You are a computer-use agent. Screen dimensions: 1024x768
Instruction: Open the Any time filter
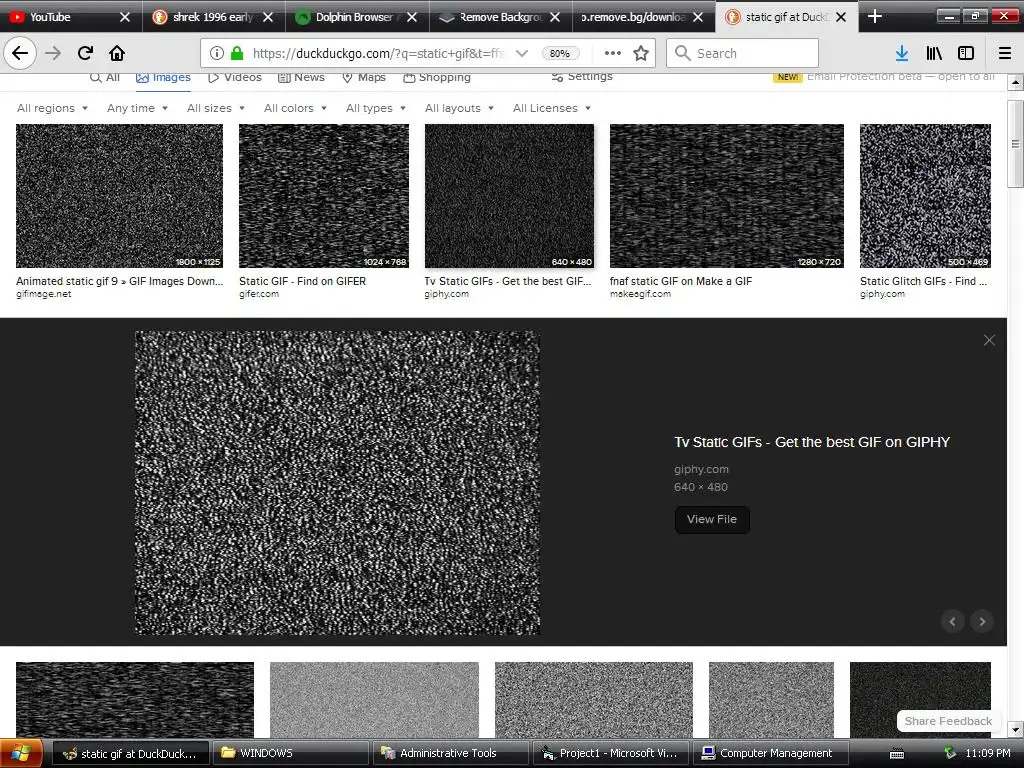coord(138,108)
